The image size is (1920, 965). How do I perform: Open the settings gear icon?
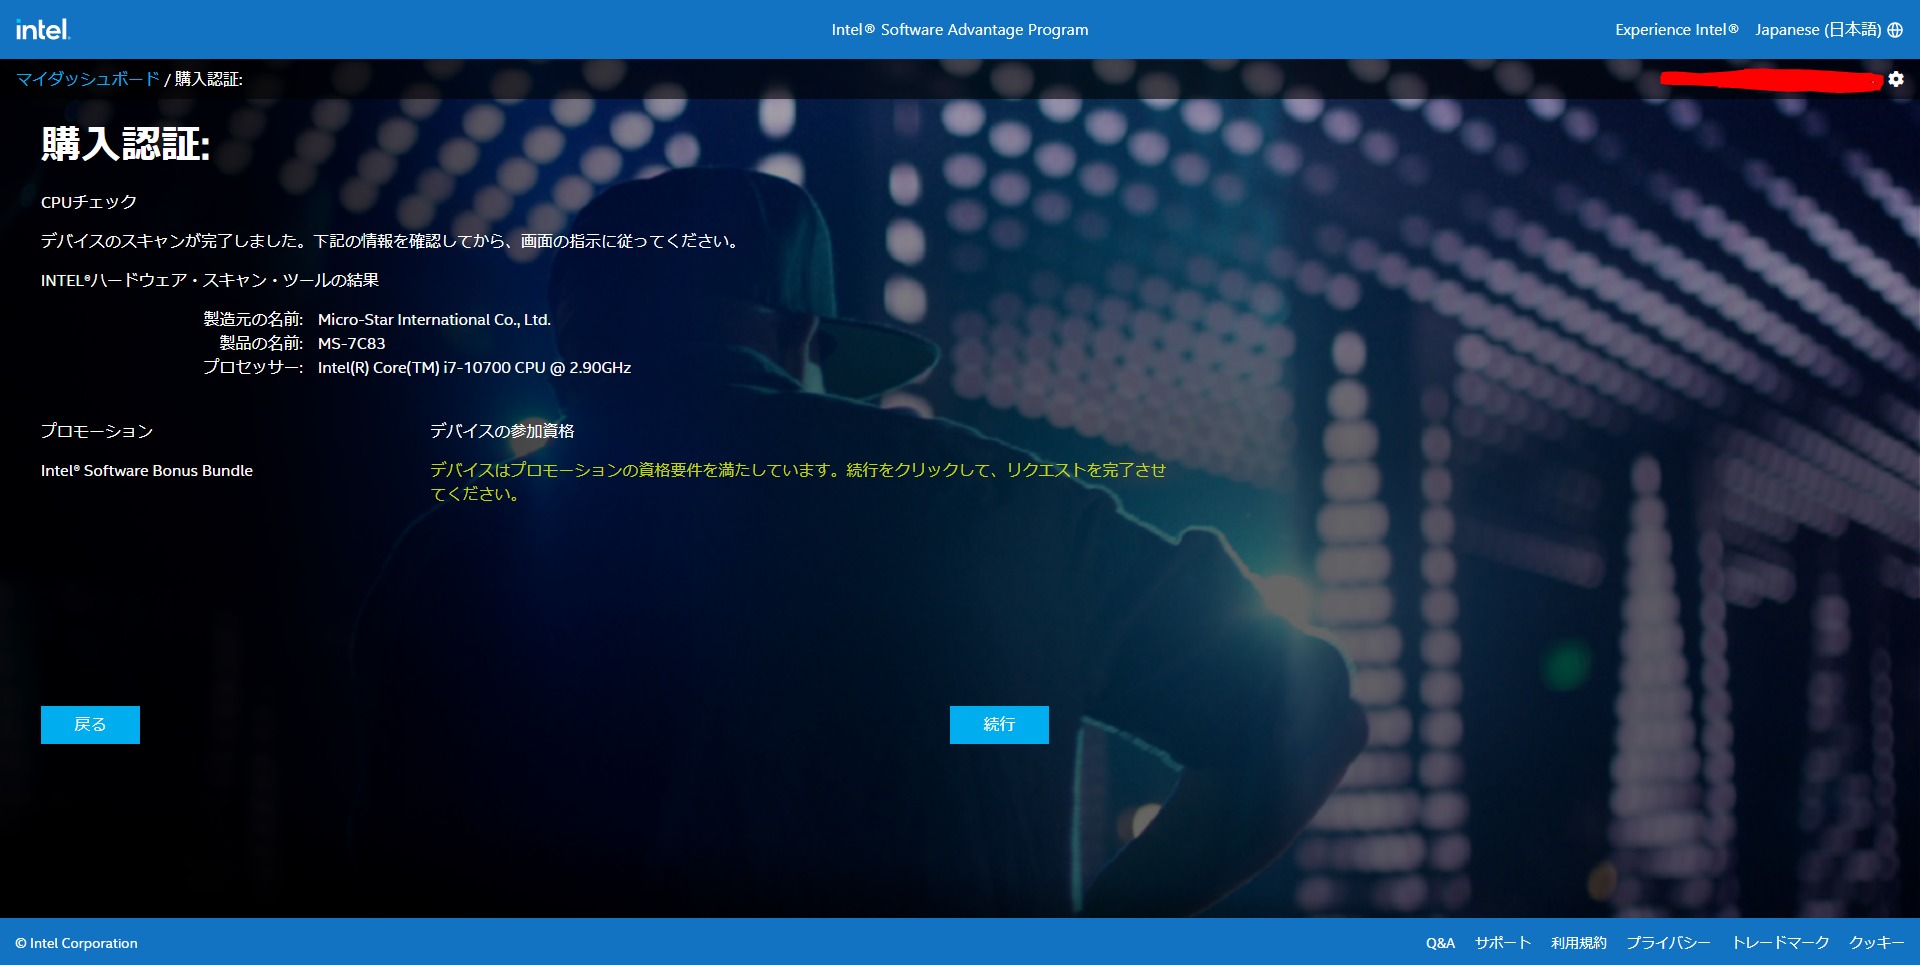tap(1896, 79)
